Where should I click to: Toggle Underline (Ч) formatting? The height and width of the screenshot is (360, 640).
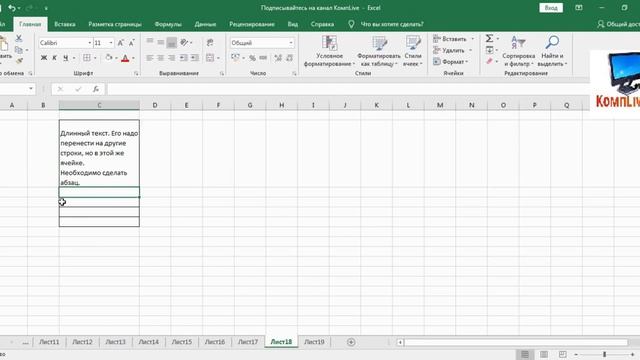[65, 58]
